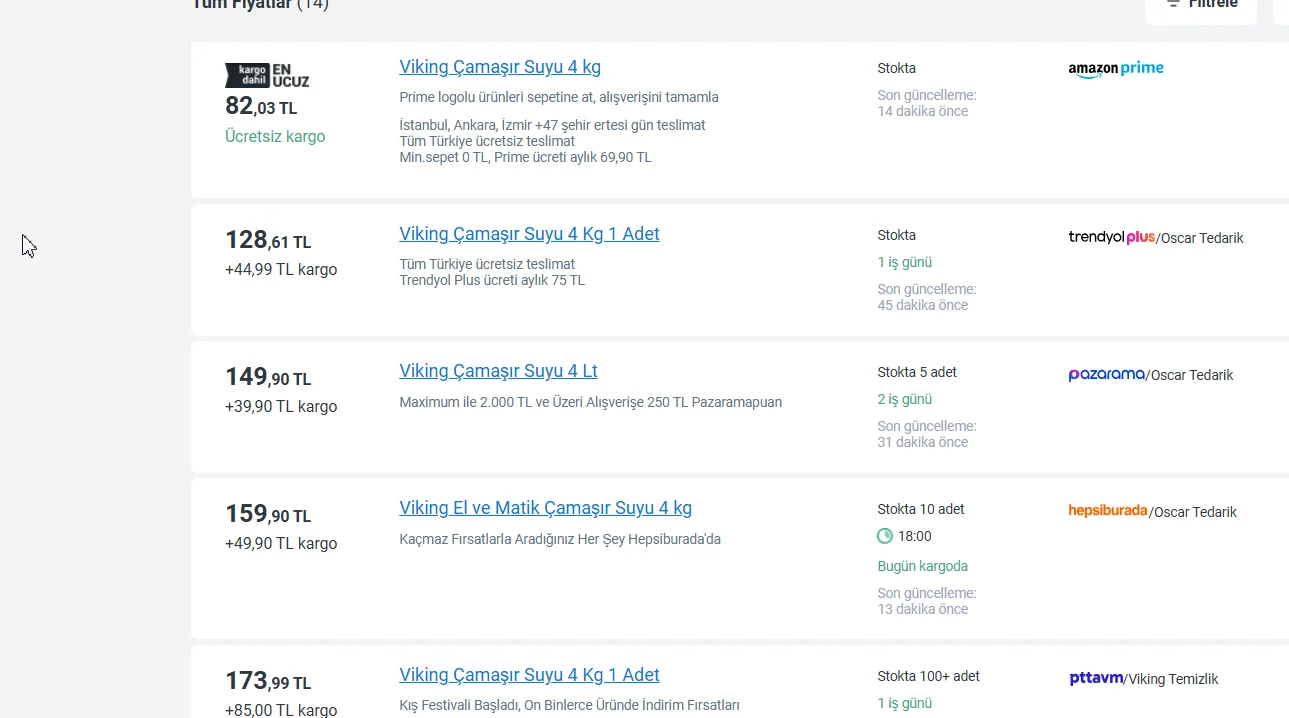Click 'Trendyol Plus ücreti aylık 75 TL' text
This screenshot has width=1289, height=718.
pyautogui.click(x=492, y=280)
